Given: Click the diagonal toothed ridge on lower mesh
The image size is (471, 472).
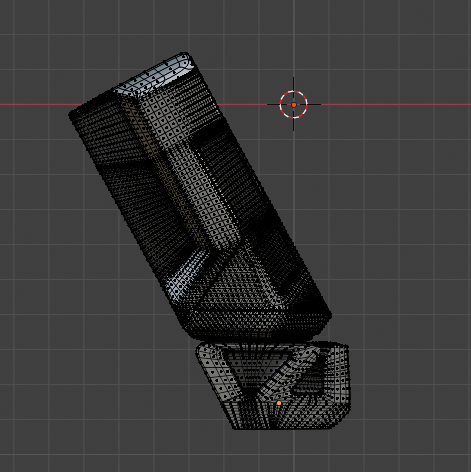Looking at the screenshot, I should 287,372.
